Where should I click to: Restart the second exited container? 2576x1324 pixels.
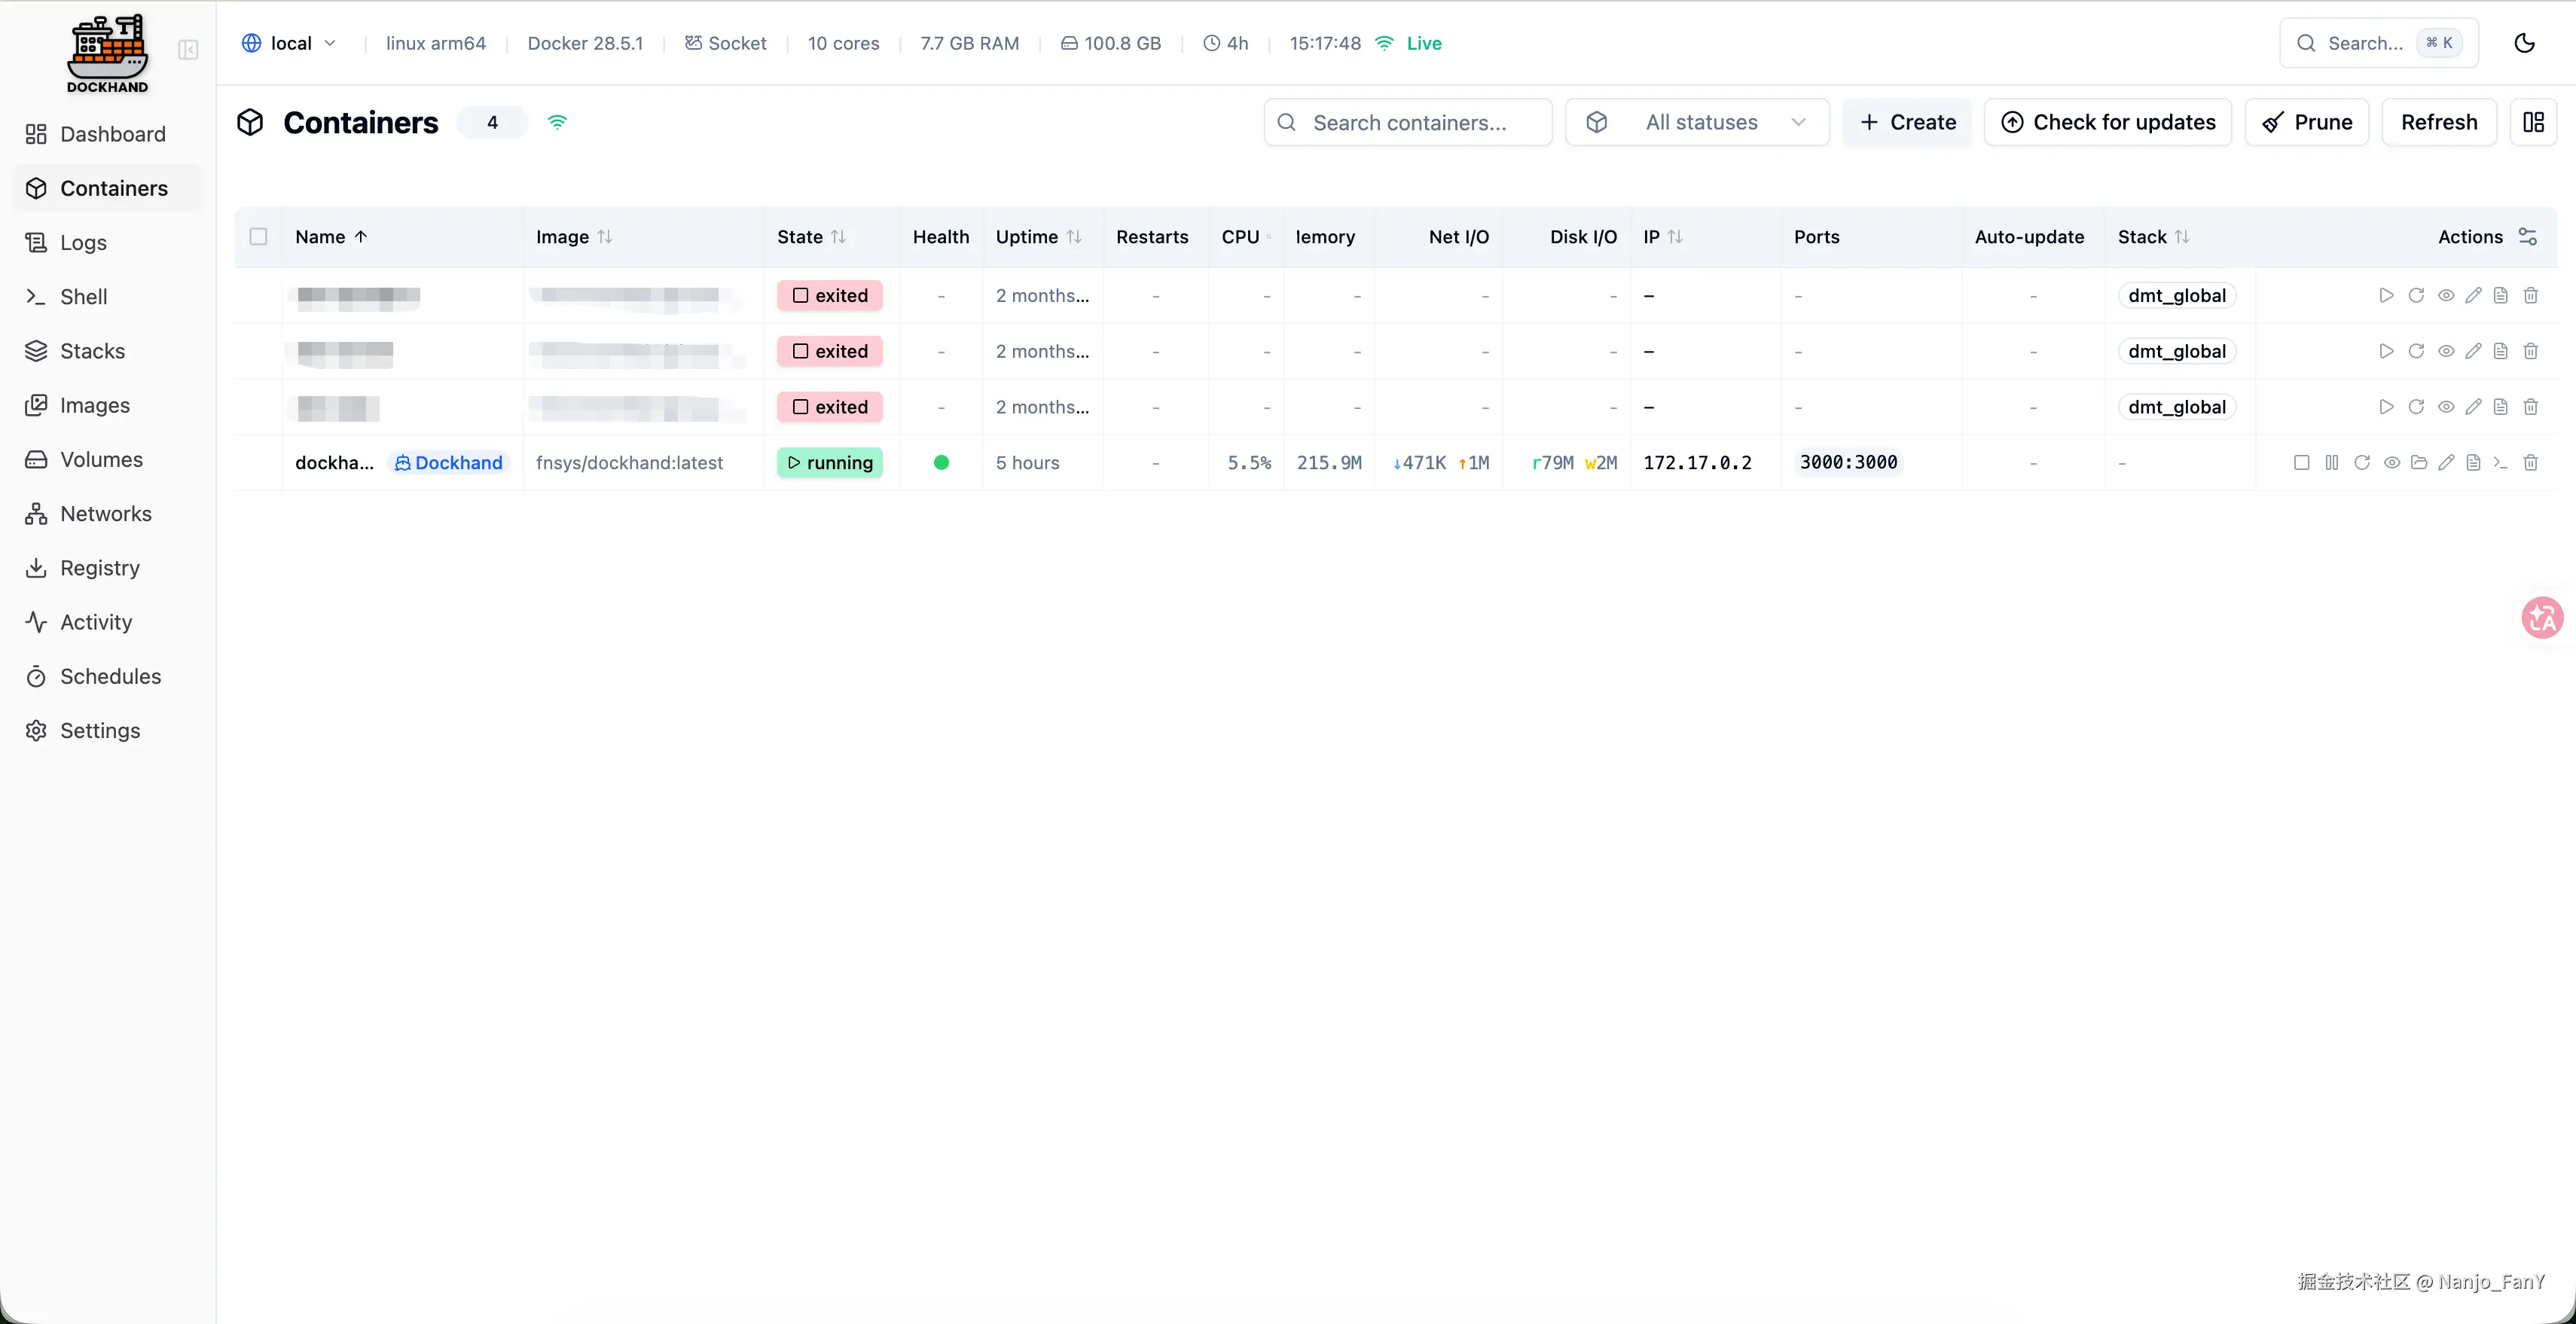pos(2416,351)
